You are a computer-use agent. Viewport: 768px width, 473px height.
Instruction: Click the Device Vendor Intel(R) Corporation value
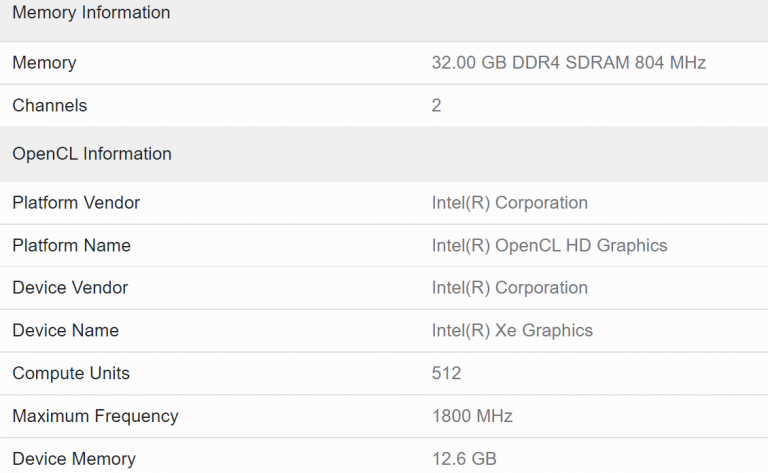[509, 288]
